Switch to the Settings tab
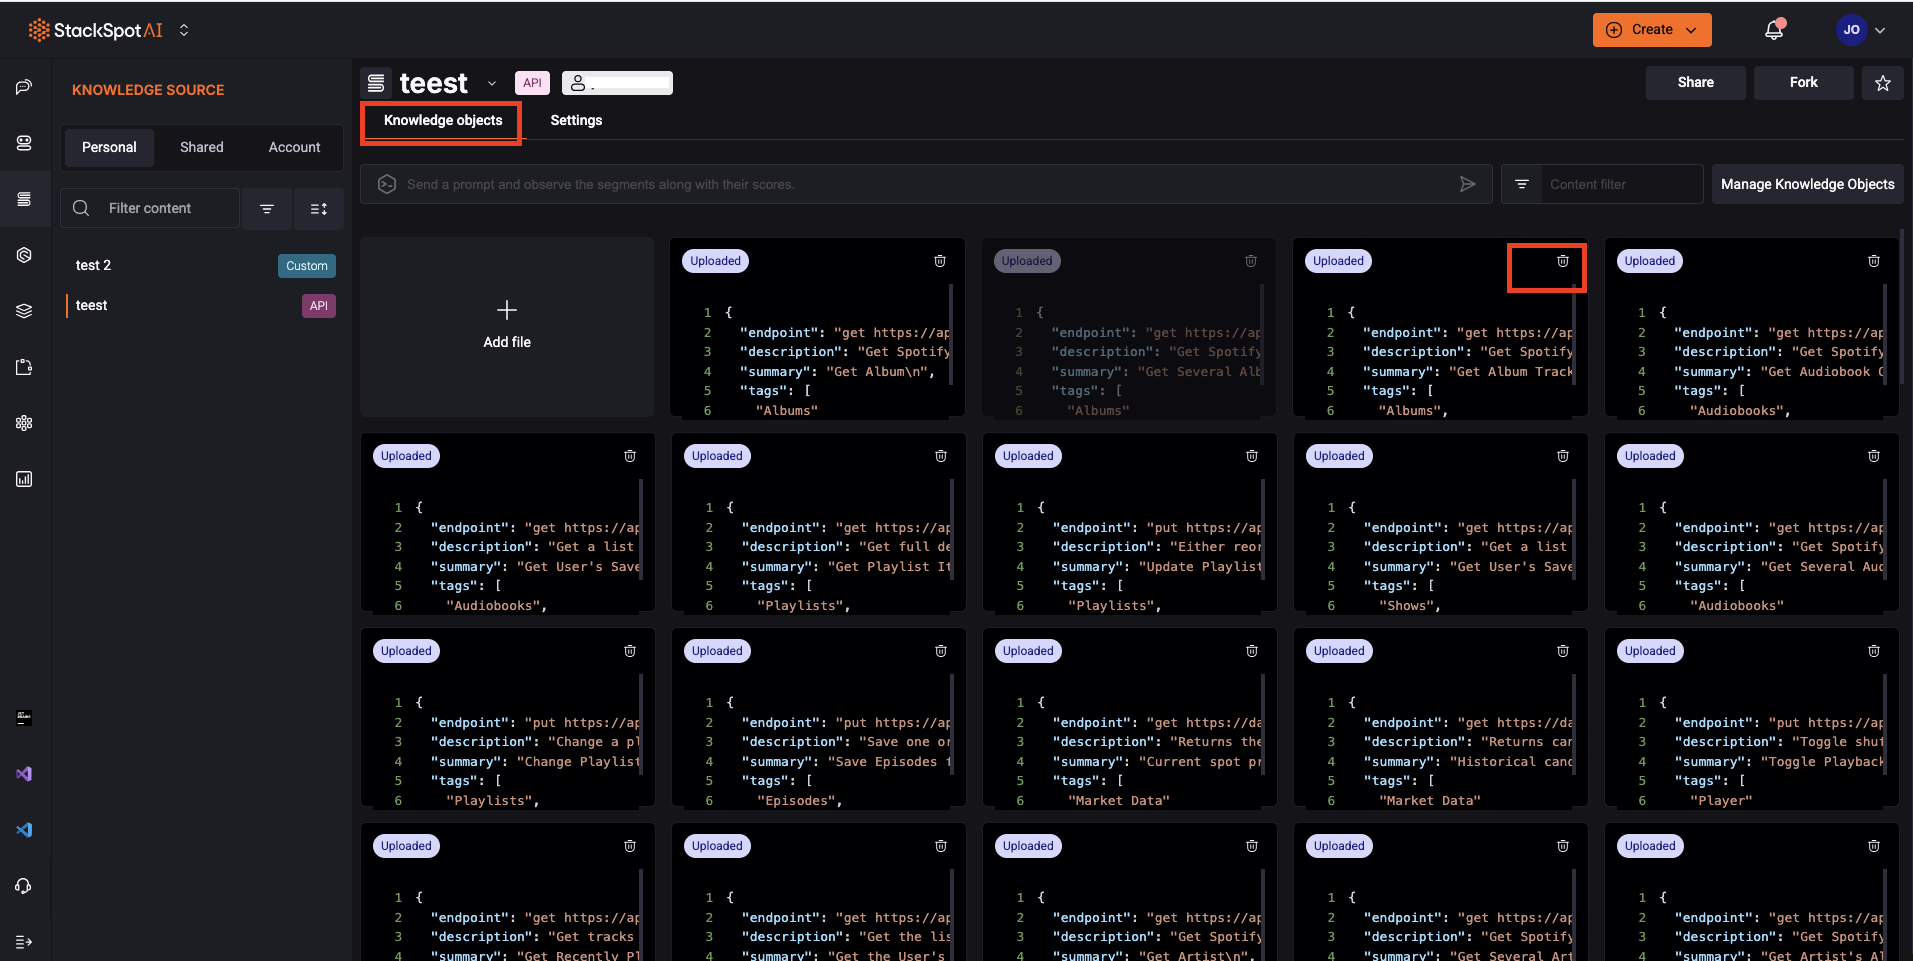 (x=575, y=120)
